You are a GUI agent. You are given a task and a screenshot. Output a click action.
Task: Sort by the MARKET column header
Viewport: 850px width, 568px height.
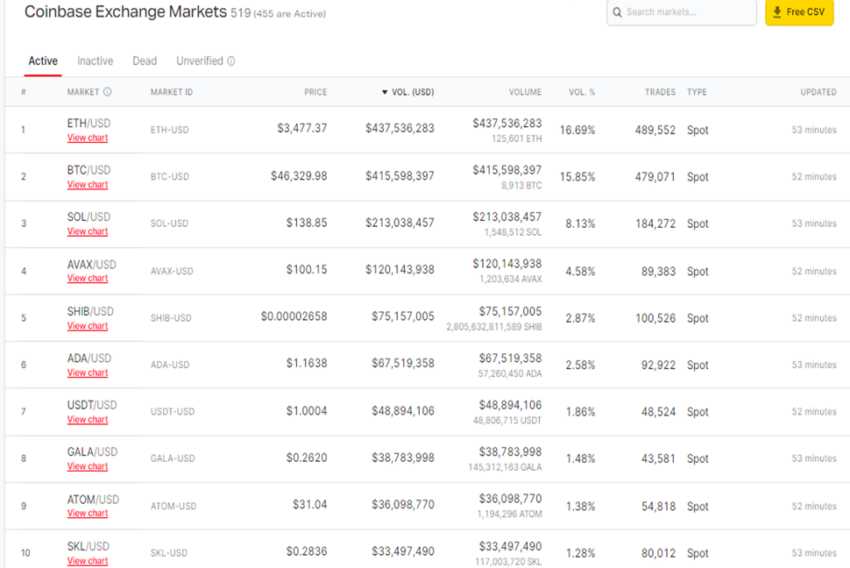coord(83,92)
